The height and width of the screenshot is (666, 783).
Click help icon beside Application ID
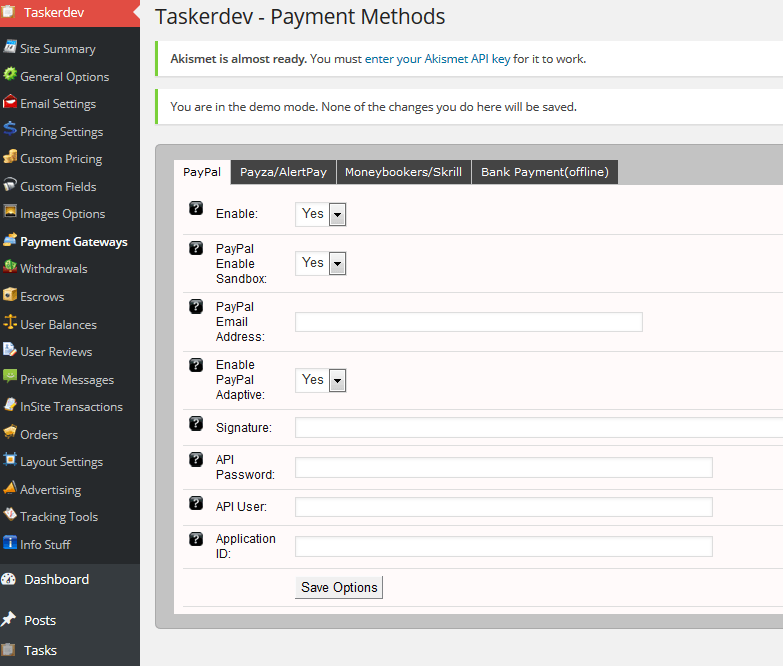[x=196, y=539]
